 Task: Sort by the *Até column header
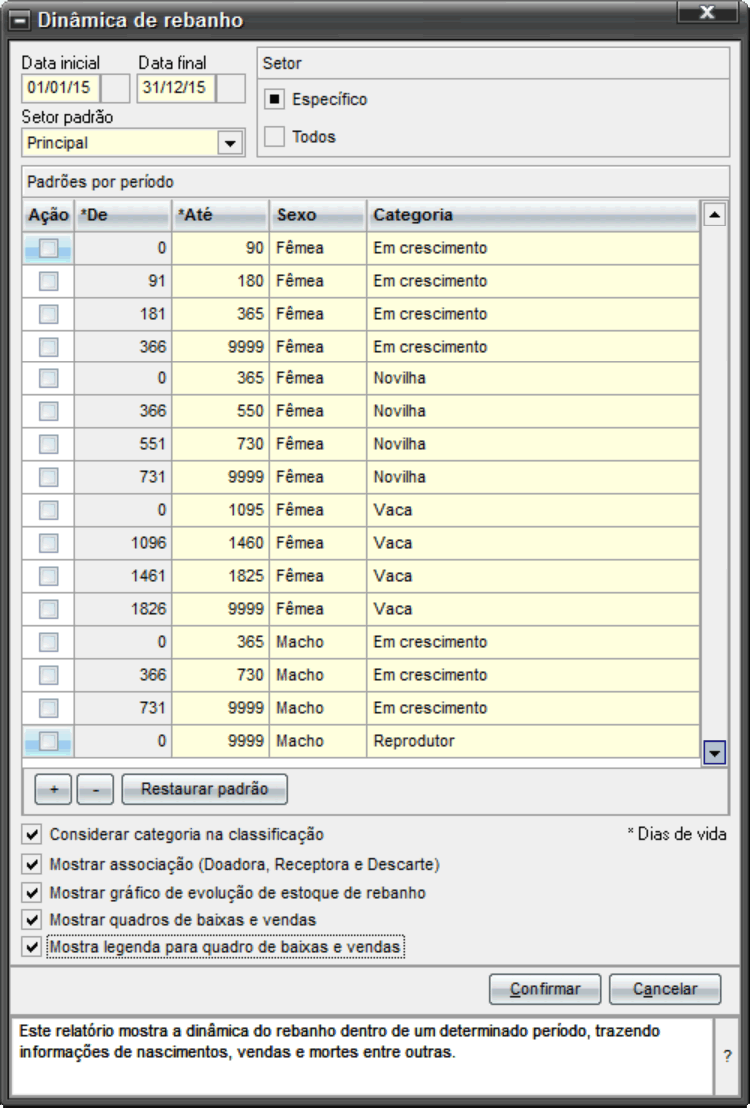tap(221, 215)
